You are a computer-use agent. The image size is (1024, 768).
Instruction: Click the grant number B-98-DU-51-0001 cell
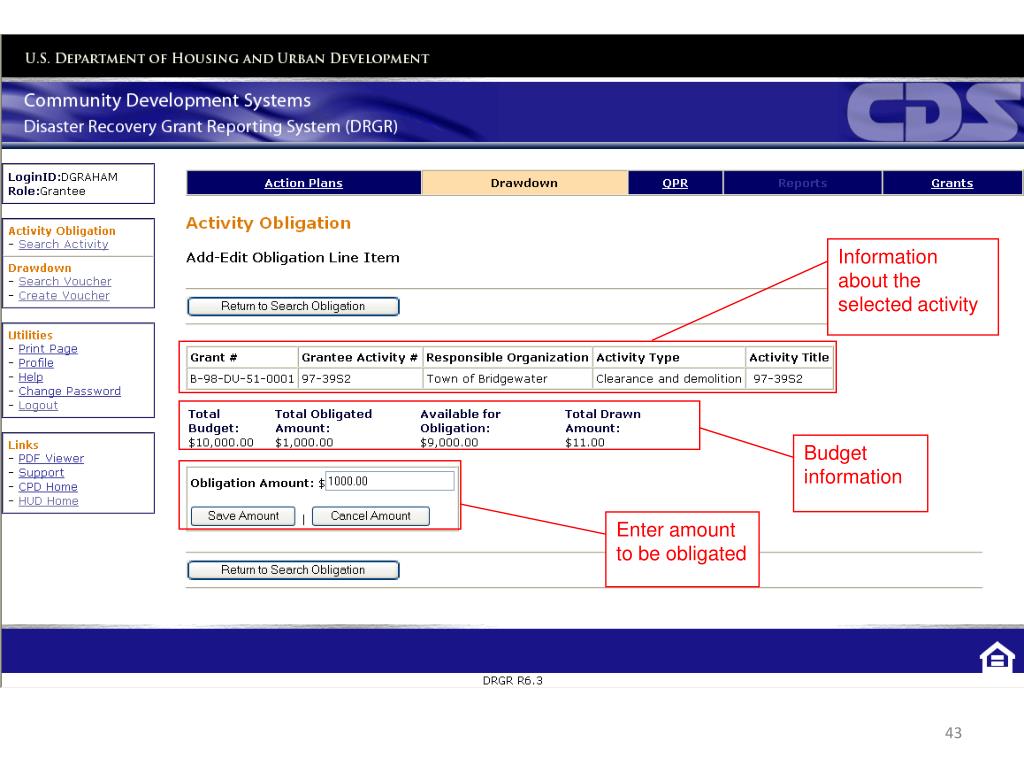point(242,379)
